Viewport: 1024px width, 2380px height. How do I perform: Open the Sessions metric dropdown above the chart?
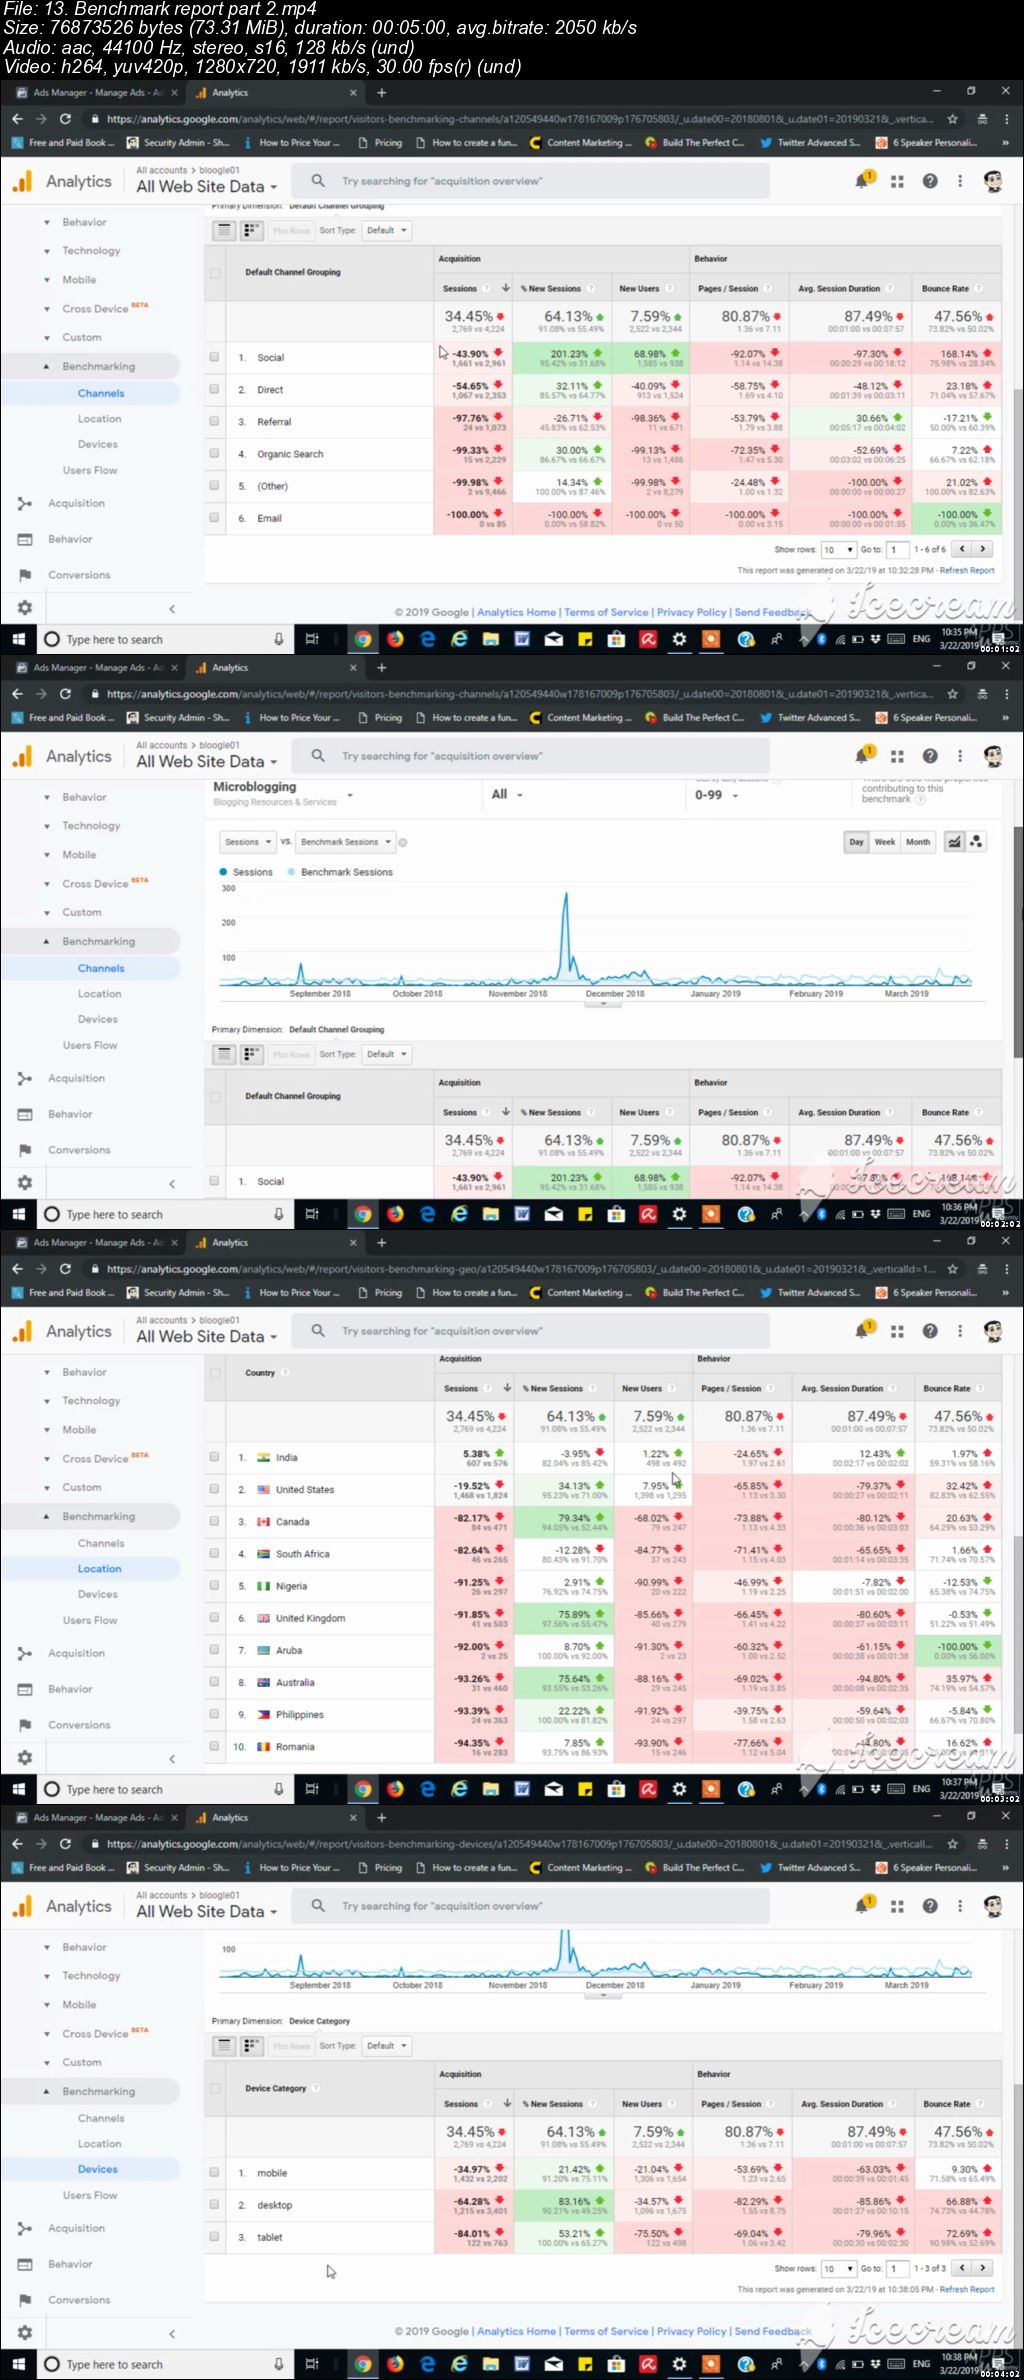247,842
